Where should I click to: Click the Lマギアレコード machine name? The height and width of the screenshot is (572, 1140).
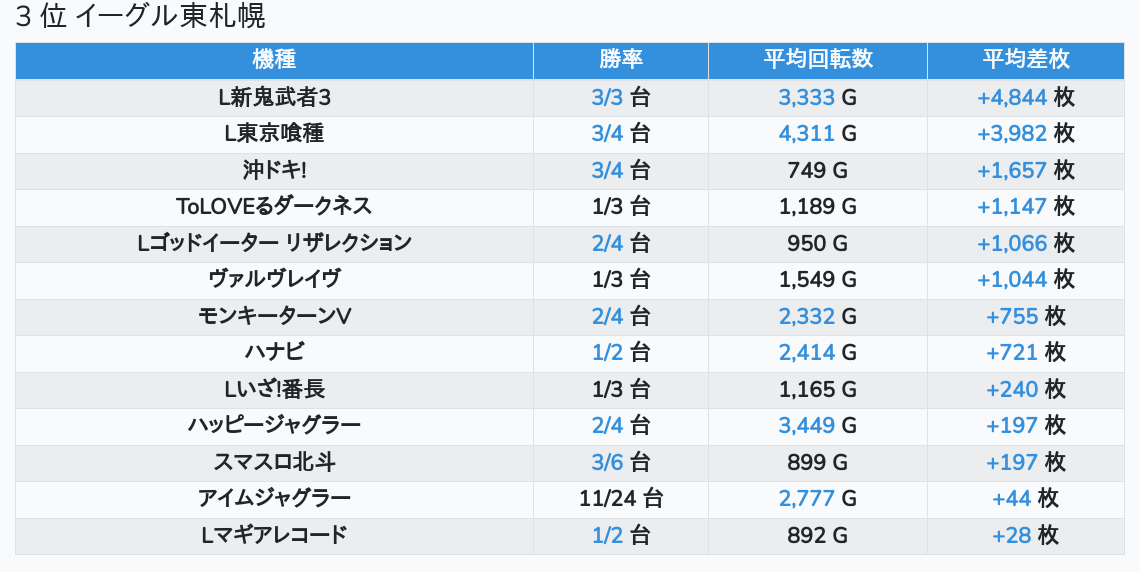coord(274,535)
